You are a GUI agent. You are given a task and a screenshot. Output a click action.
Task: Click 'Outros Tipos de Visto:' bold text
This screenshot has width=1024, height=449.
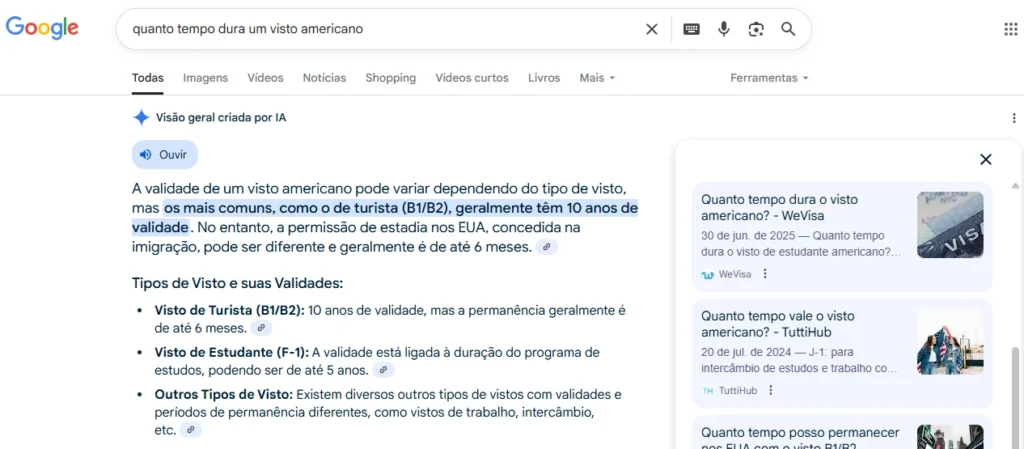(x=225, y=395)
